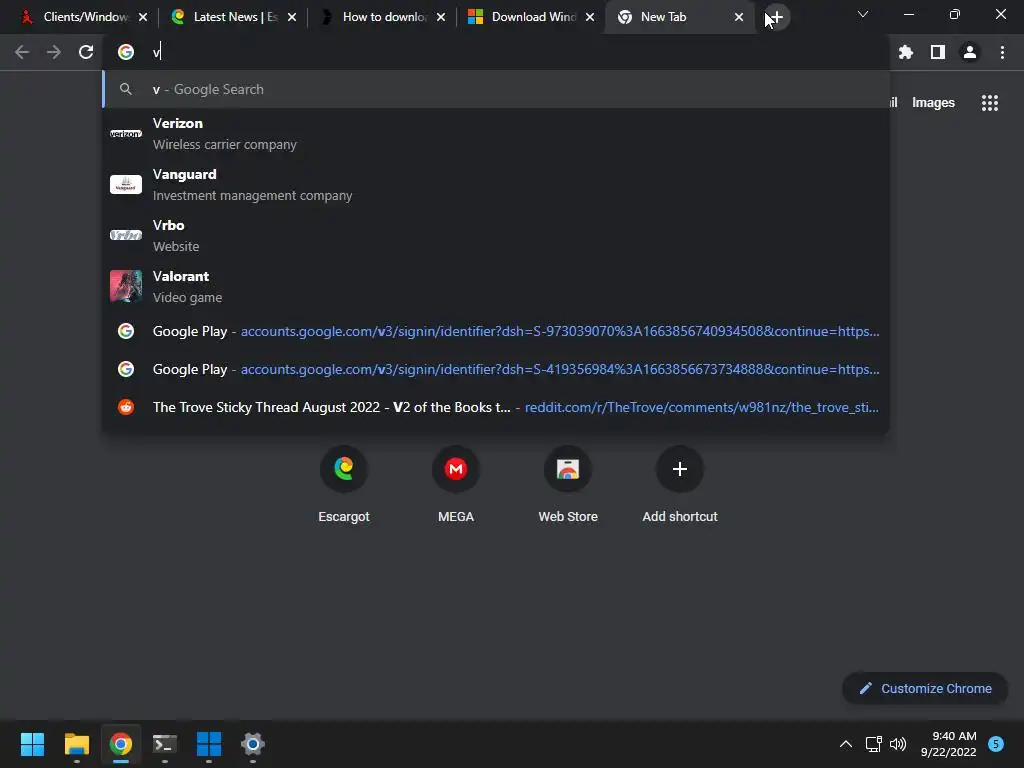
Task: Choose the Vanguard suggestion
Action: tap(496, 185)
